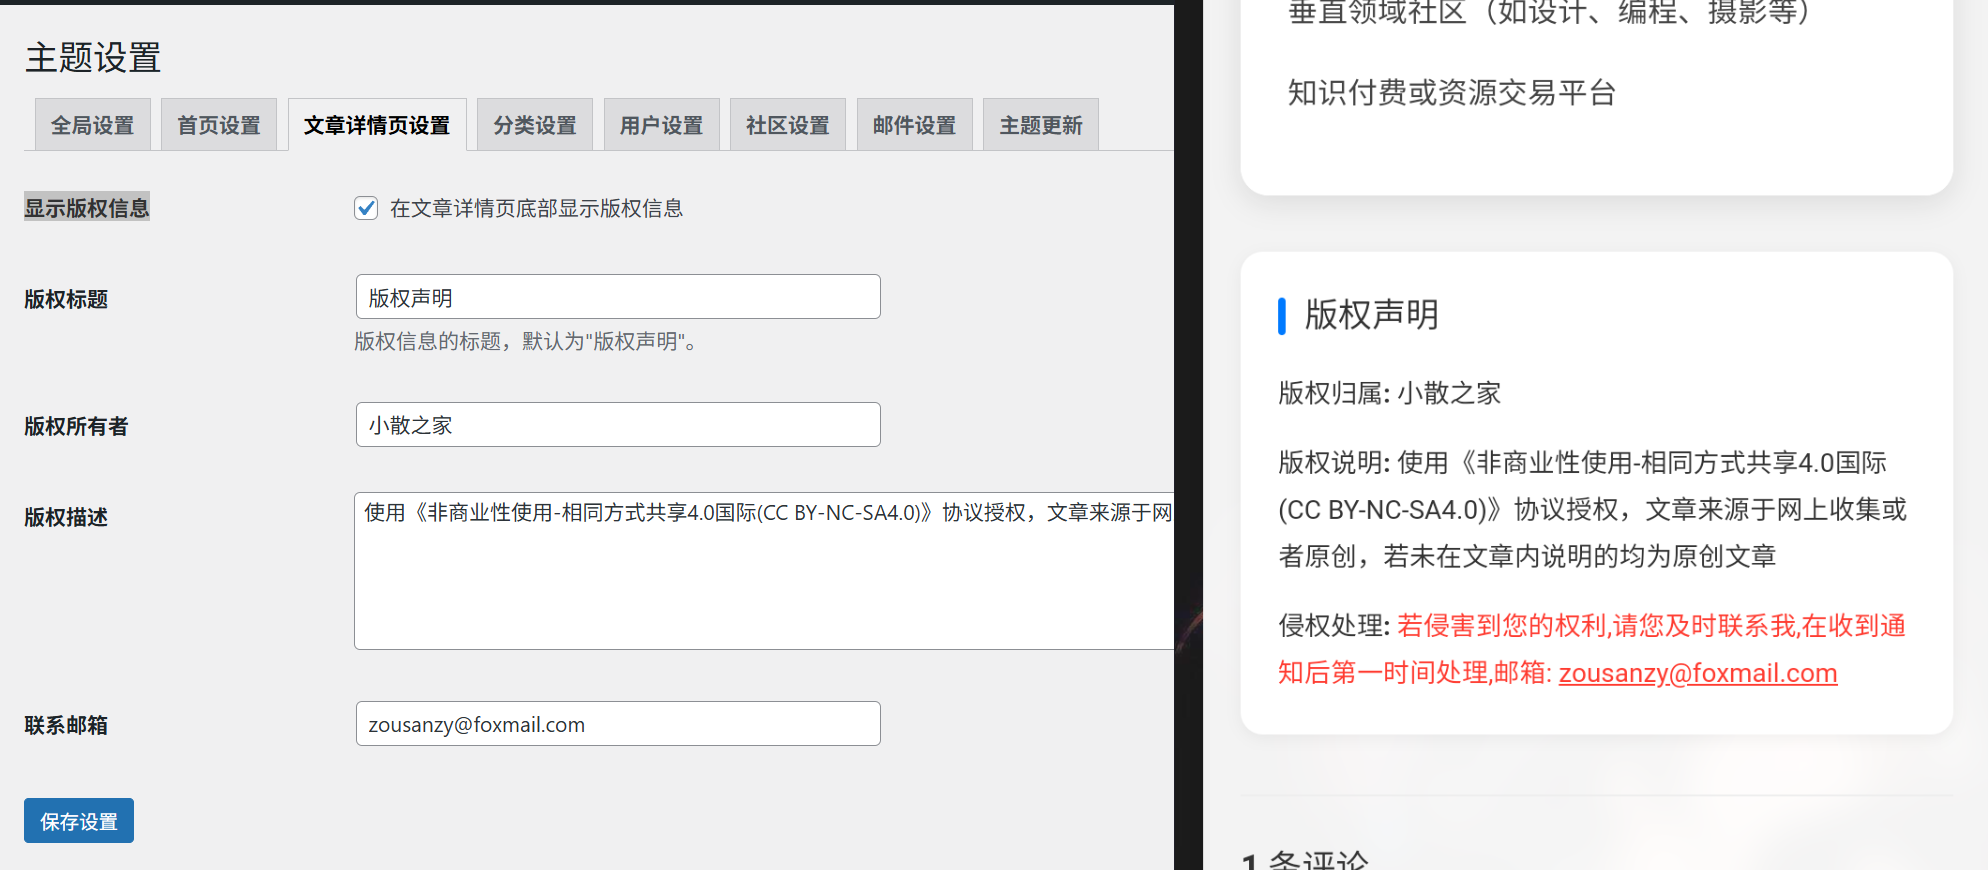
Task: Switch to the 社区设置 tab
Action: [787, 125]
